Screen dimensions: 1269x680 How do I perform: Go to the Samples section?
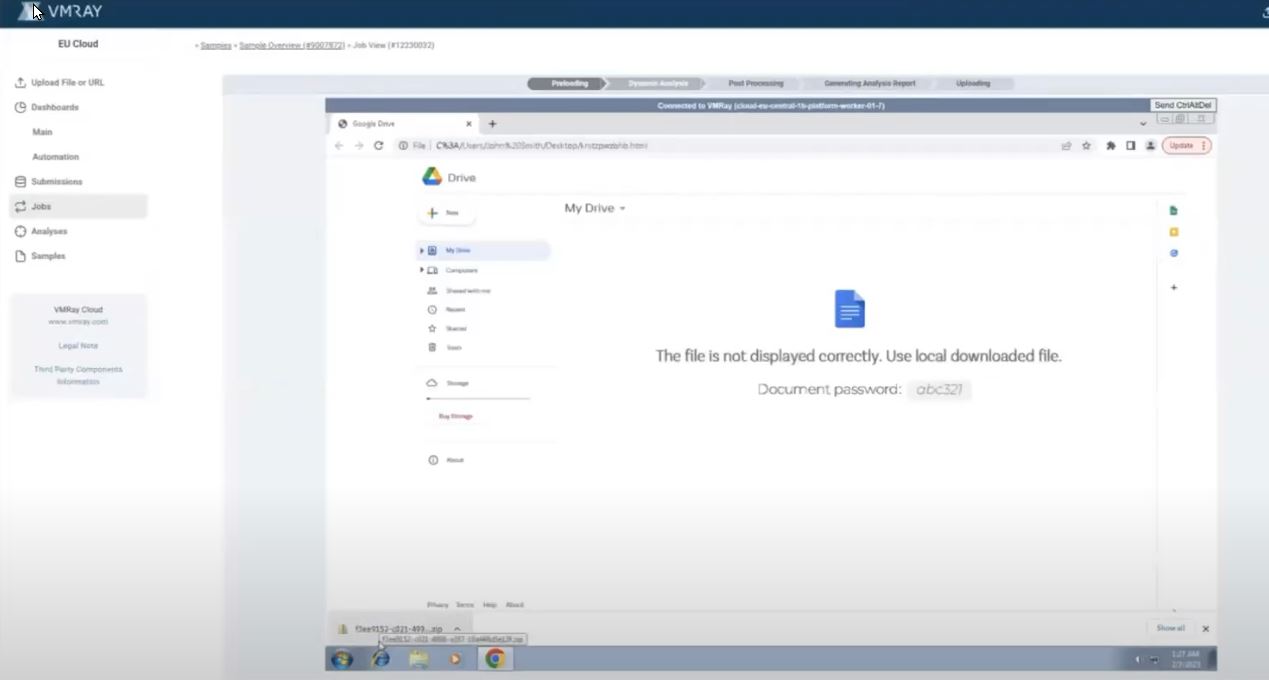[x=48, y=256]
